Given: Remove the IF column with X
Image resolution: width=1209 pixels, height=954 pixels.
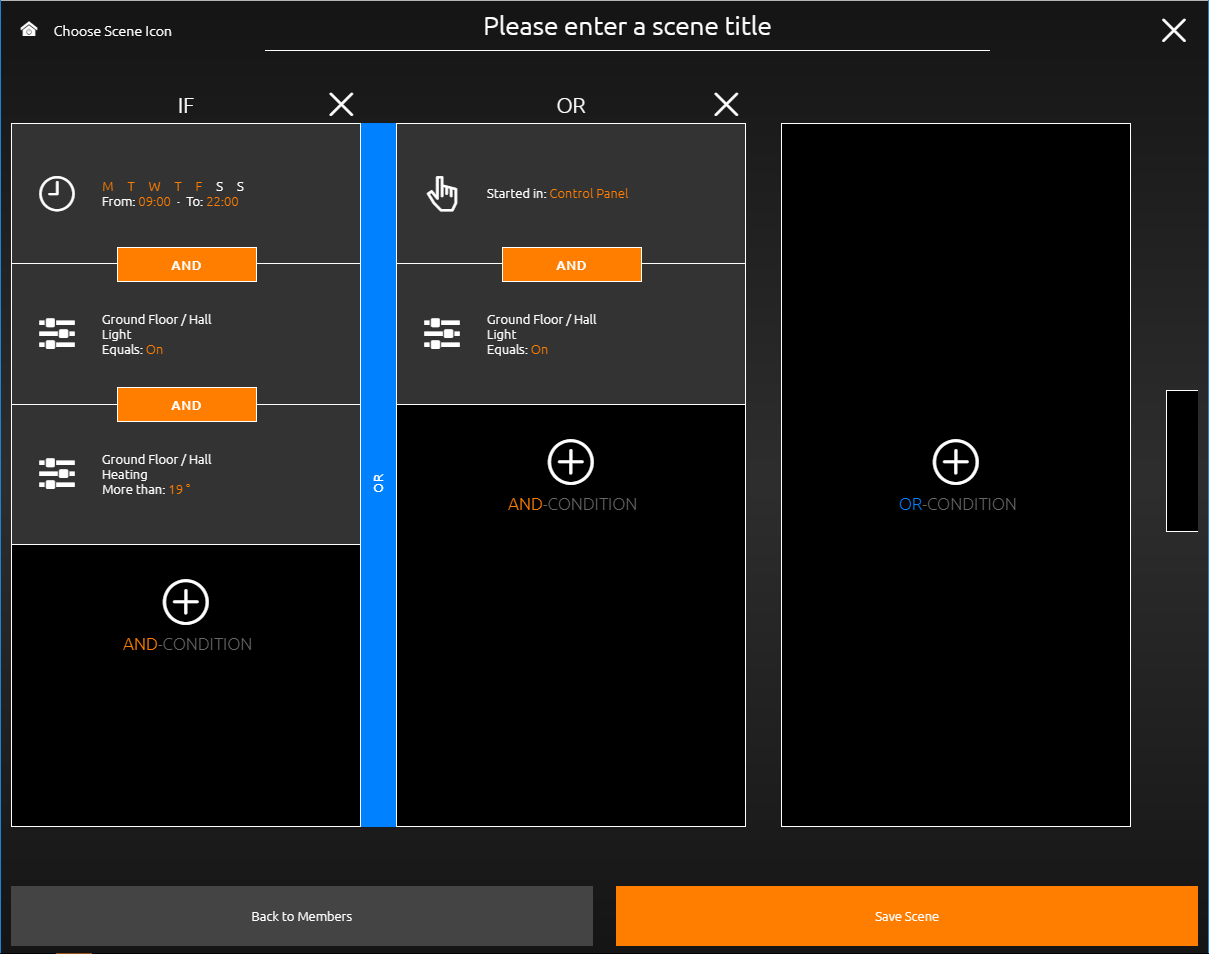Looking at the screenshot, I should (341, 104).
